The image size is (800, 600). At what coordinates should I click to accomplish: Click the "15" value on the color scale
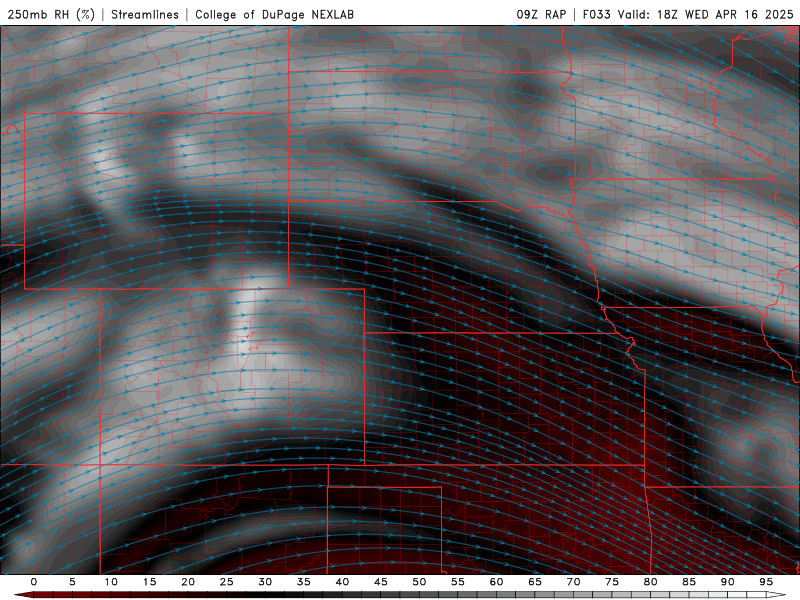pyautogui.click(x=149, y=582)
